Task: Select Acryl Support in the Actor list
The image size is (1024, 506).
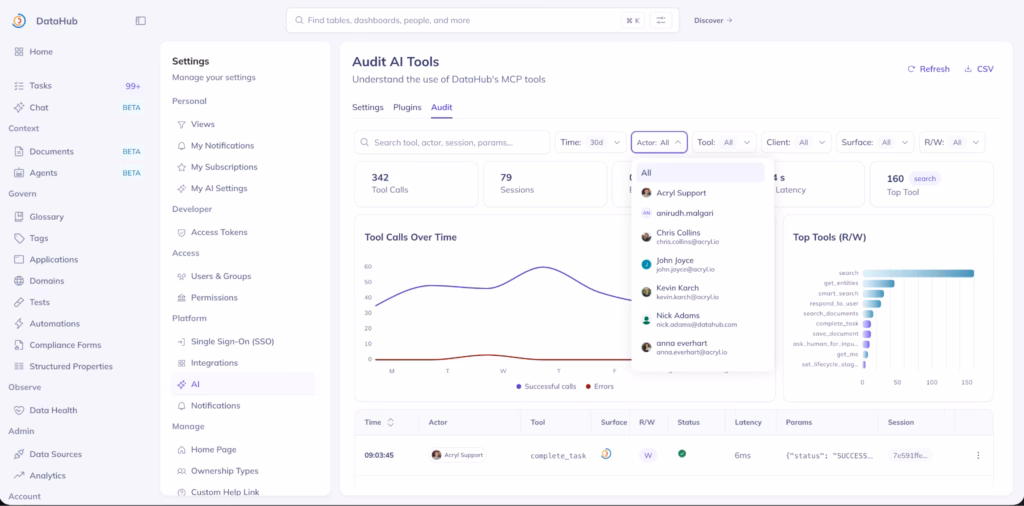Action: [x=700, y=193]
